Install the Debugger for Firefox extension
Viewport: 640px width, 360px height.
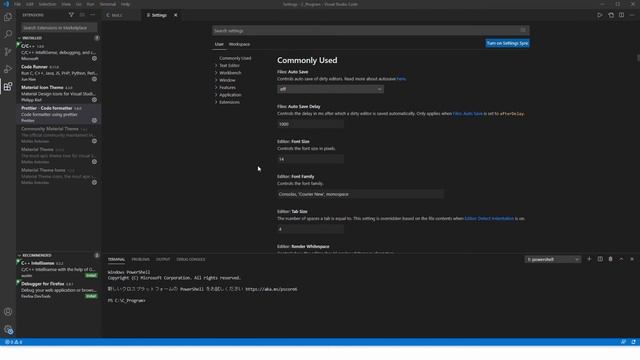click(x=91, y=296)
